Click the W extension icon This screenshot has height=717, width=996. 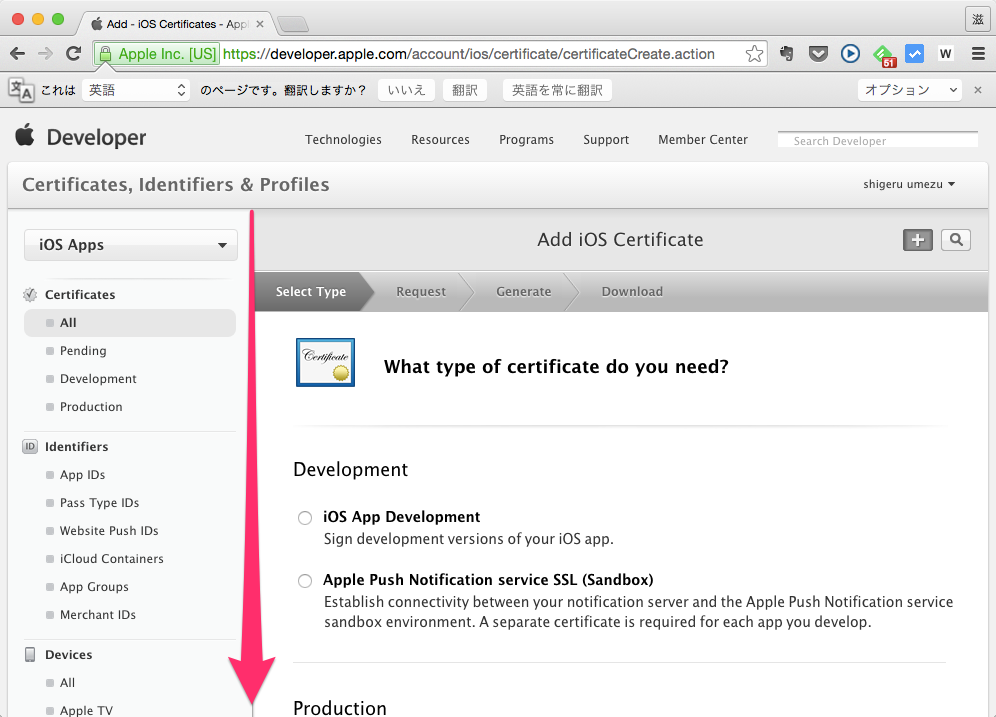click(946, 54)
